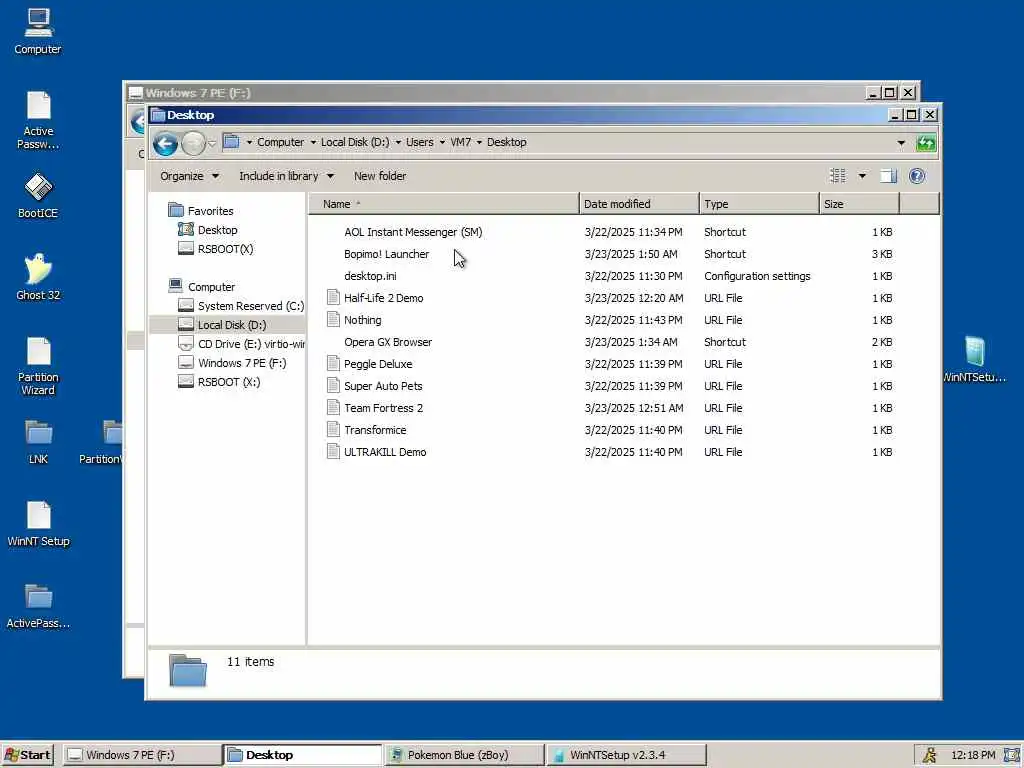The width and height of the screenshot is (1024, 768).
Task: Expand dropdown arrow after VM7 in path
Action: click(479, 142)
